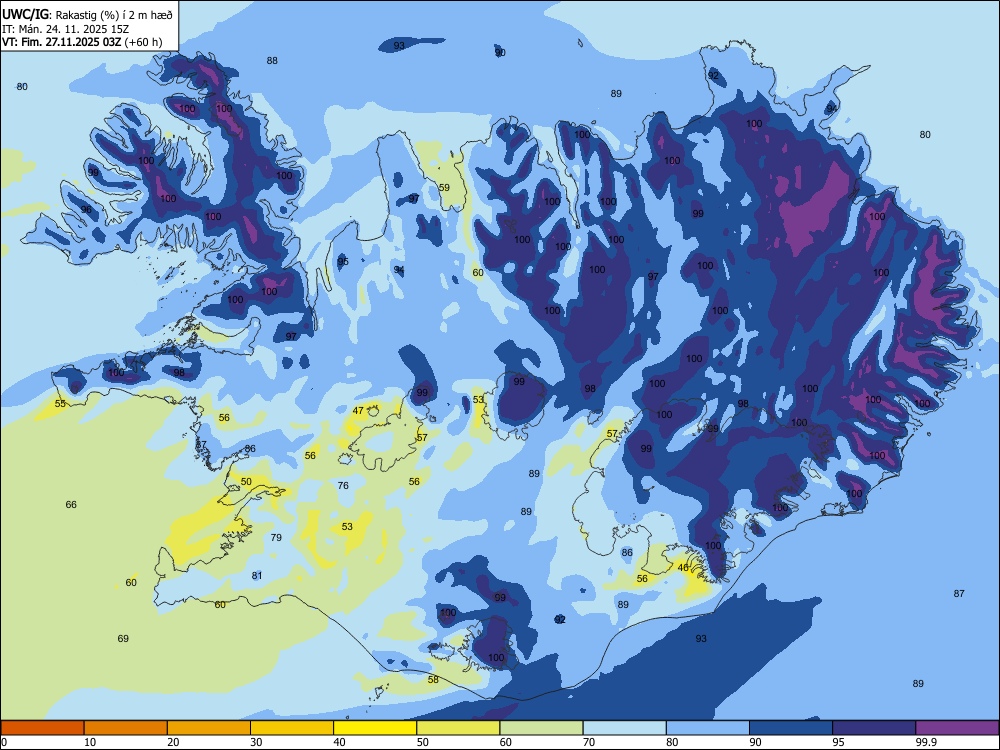Click the '30' legend tick label
1000x750 pixels.
tap(256, 742)
